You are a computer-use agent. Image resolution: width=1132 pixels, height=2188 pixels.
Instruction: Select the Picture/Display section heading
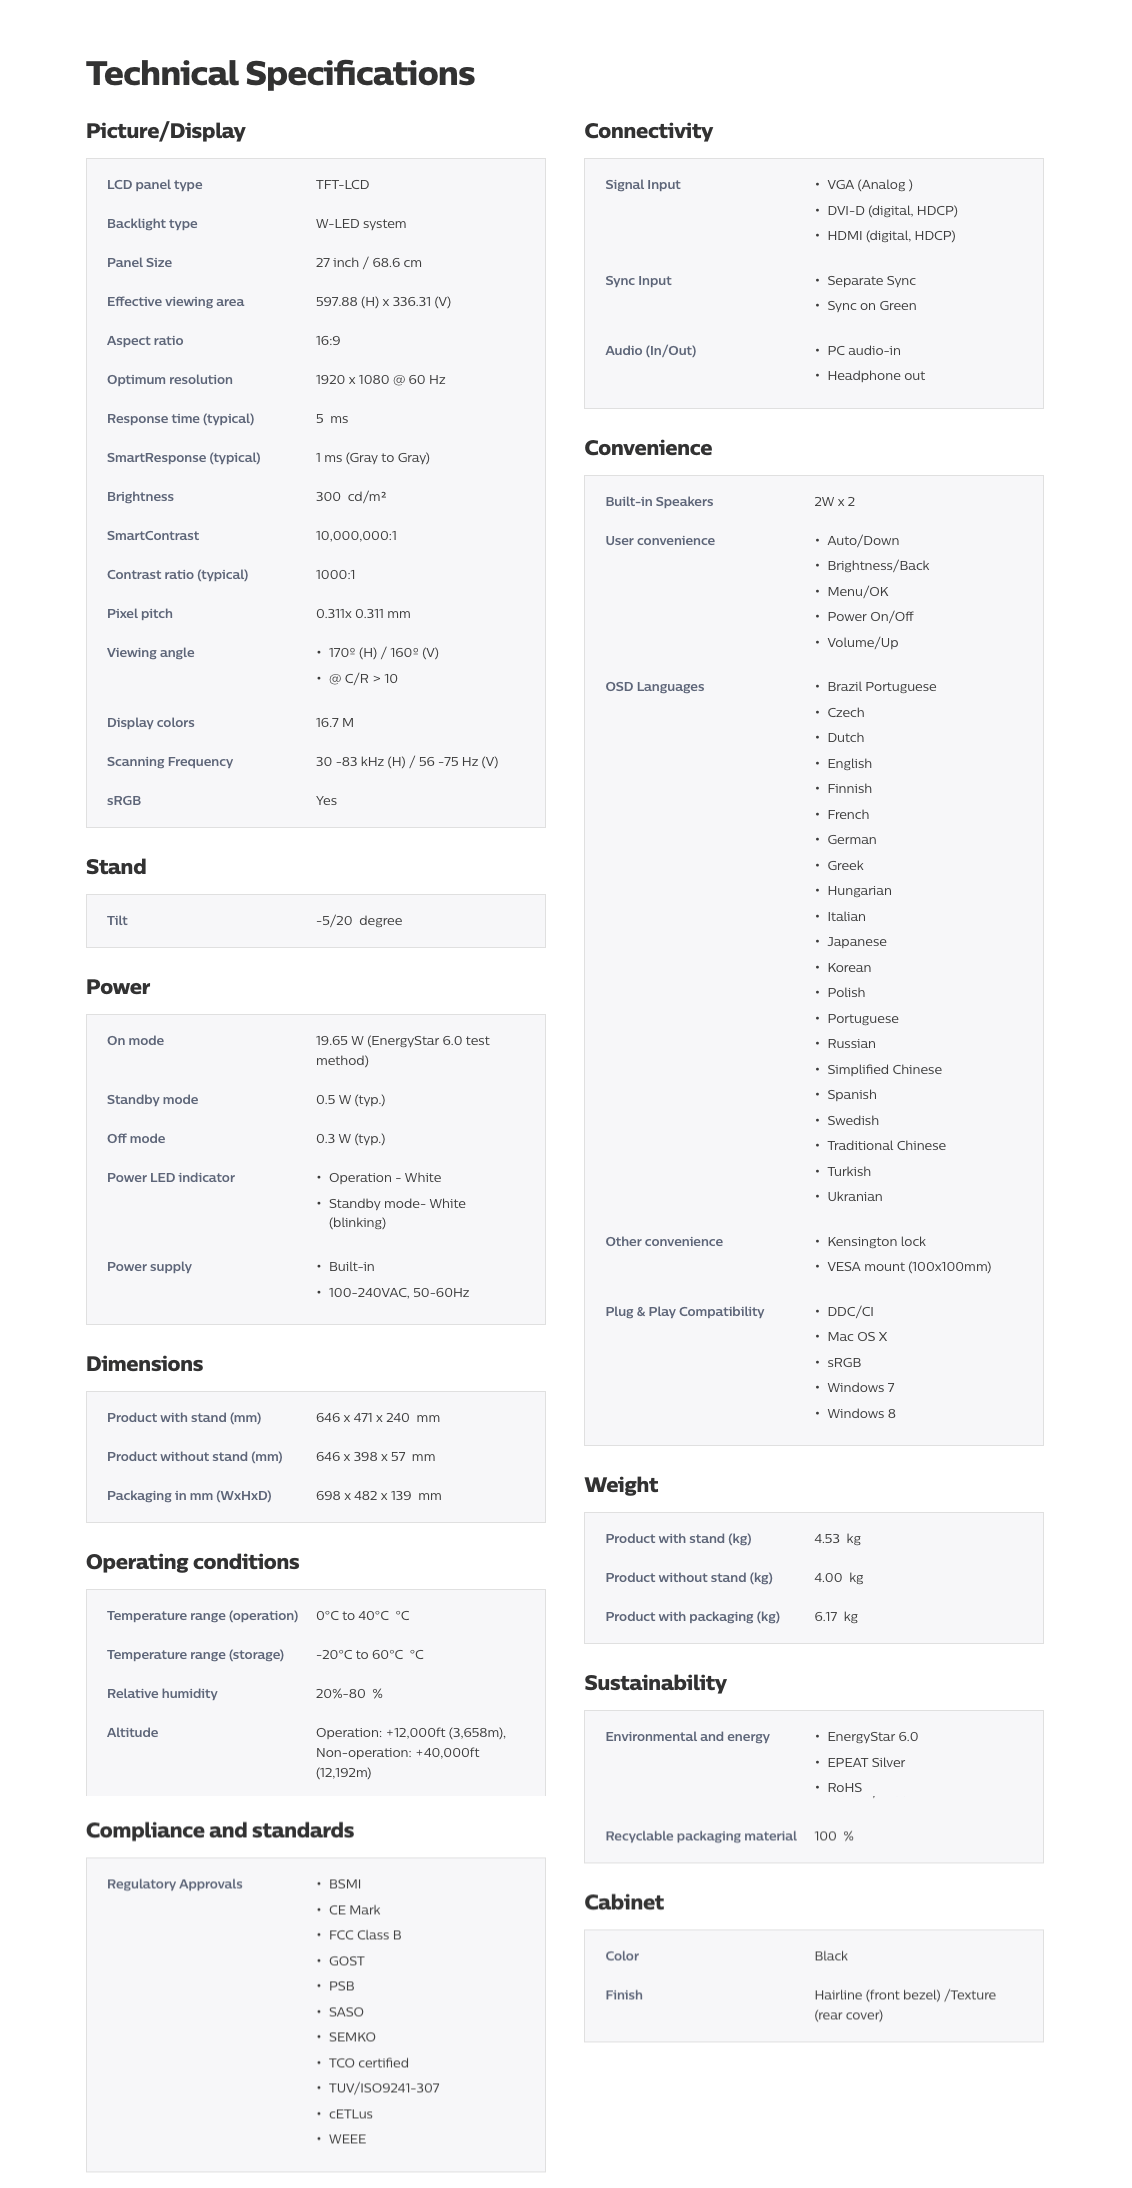point(165,131)
